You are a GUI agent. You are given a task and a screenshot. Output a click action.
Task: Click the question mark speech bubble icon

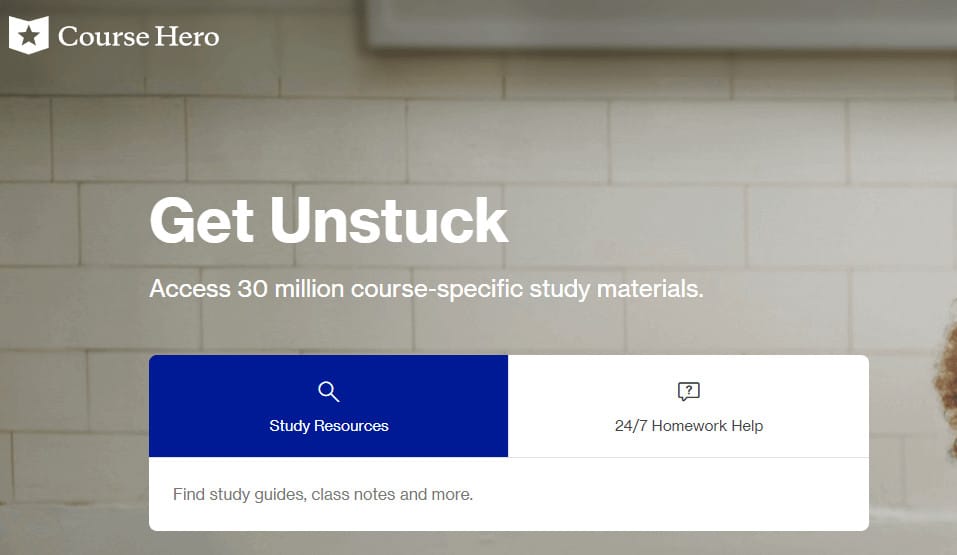[688, 391]
